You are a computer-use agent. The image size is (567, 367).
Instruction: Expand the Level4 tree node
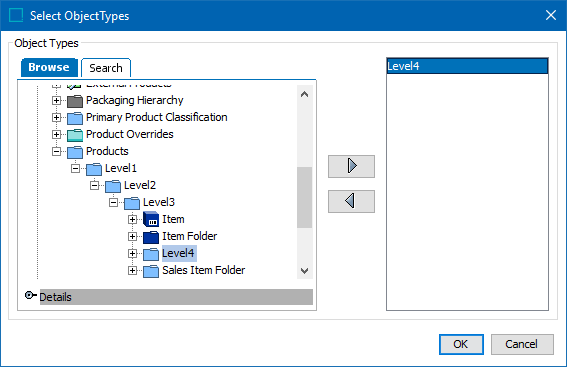(132, 253)
